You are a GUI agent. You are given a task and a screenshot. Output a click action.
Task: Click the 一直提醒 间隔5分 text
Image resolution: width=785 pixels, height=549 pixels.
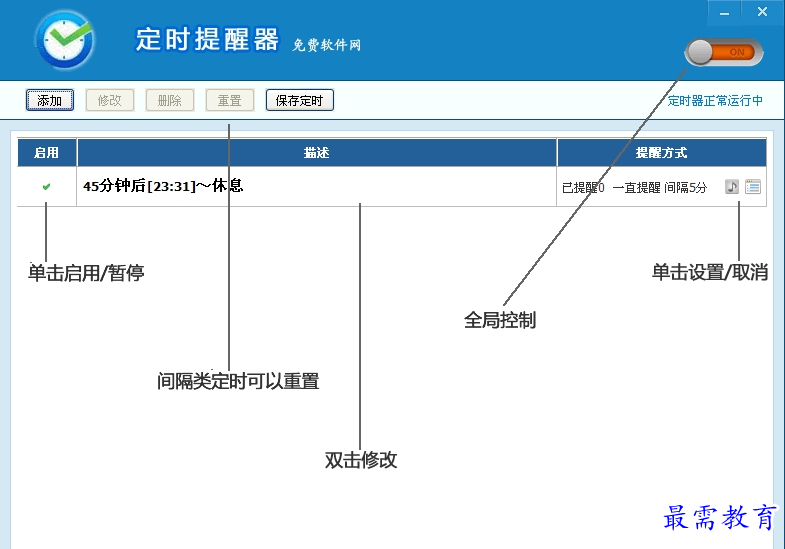[x=660, y=187]
